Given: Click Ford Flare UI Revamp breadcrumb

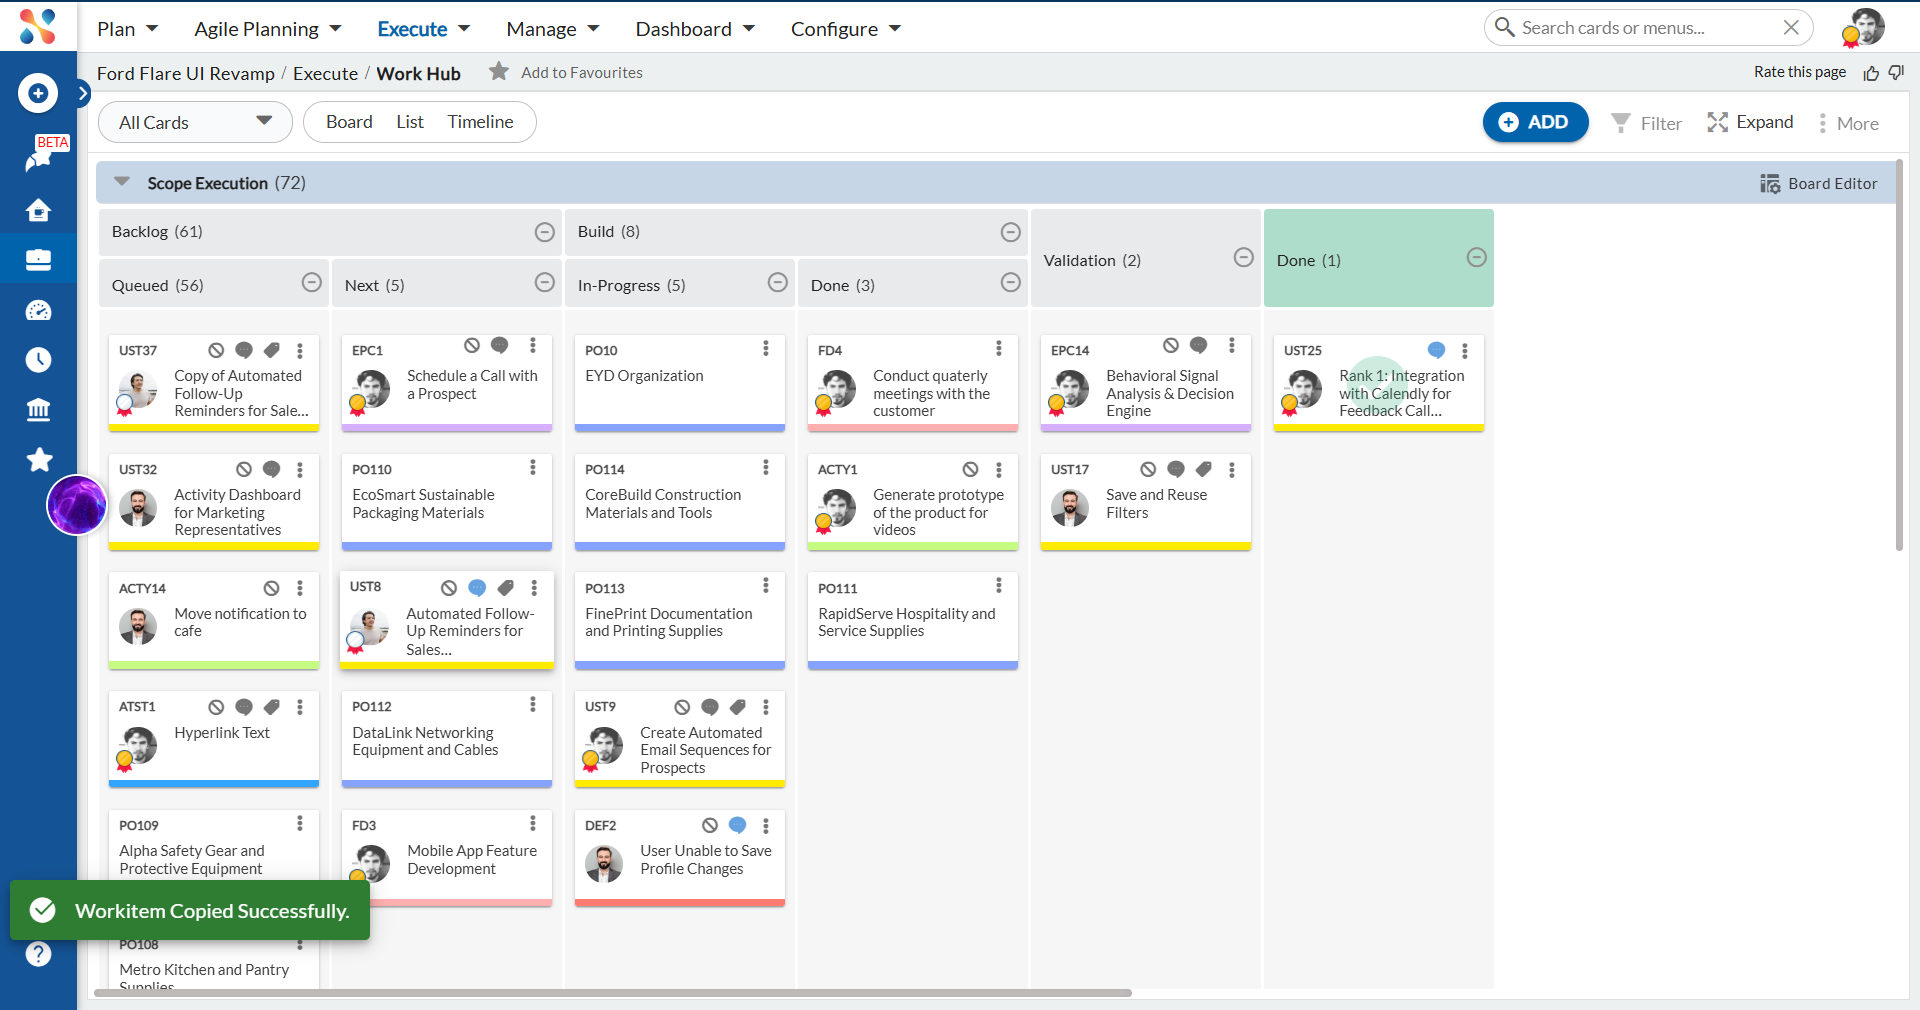Looking at the screenshot, I should pos(186,73).
